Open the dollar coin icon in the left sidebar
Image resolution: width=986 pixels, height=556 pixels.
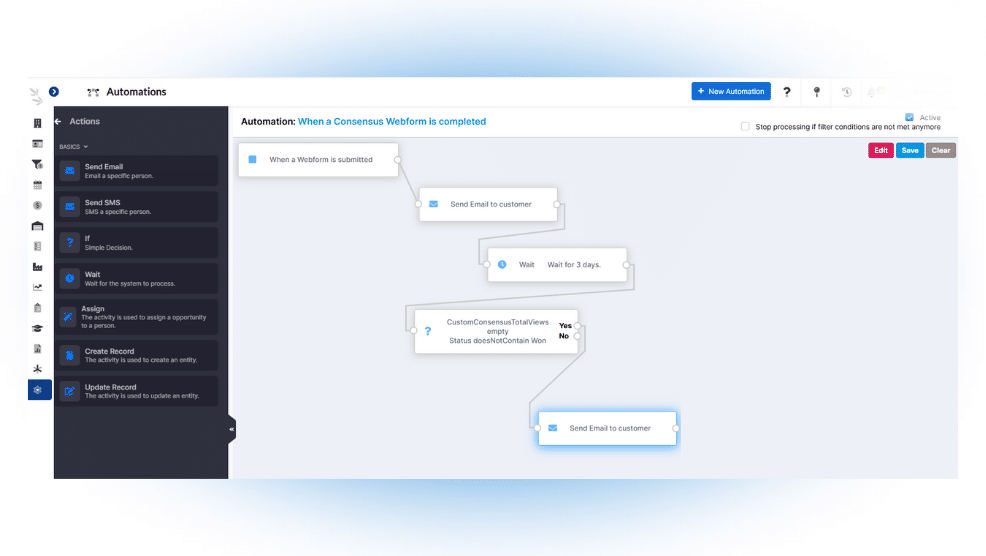pyautogui.click(x=38, y=206)
